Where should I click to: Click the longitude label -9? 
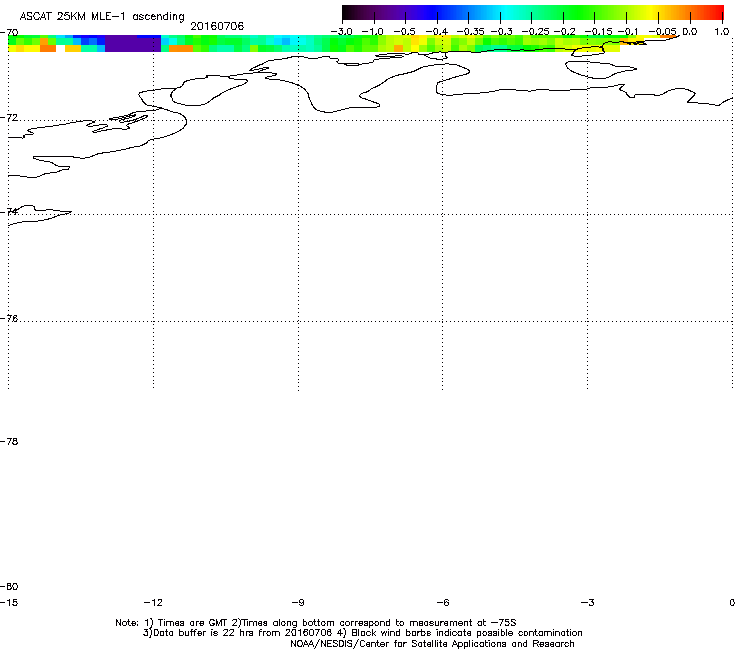(298, 602)
